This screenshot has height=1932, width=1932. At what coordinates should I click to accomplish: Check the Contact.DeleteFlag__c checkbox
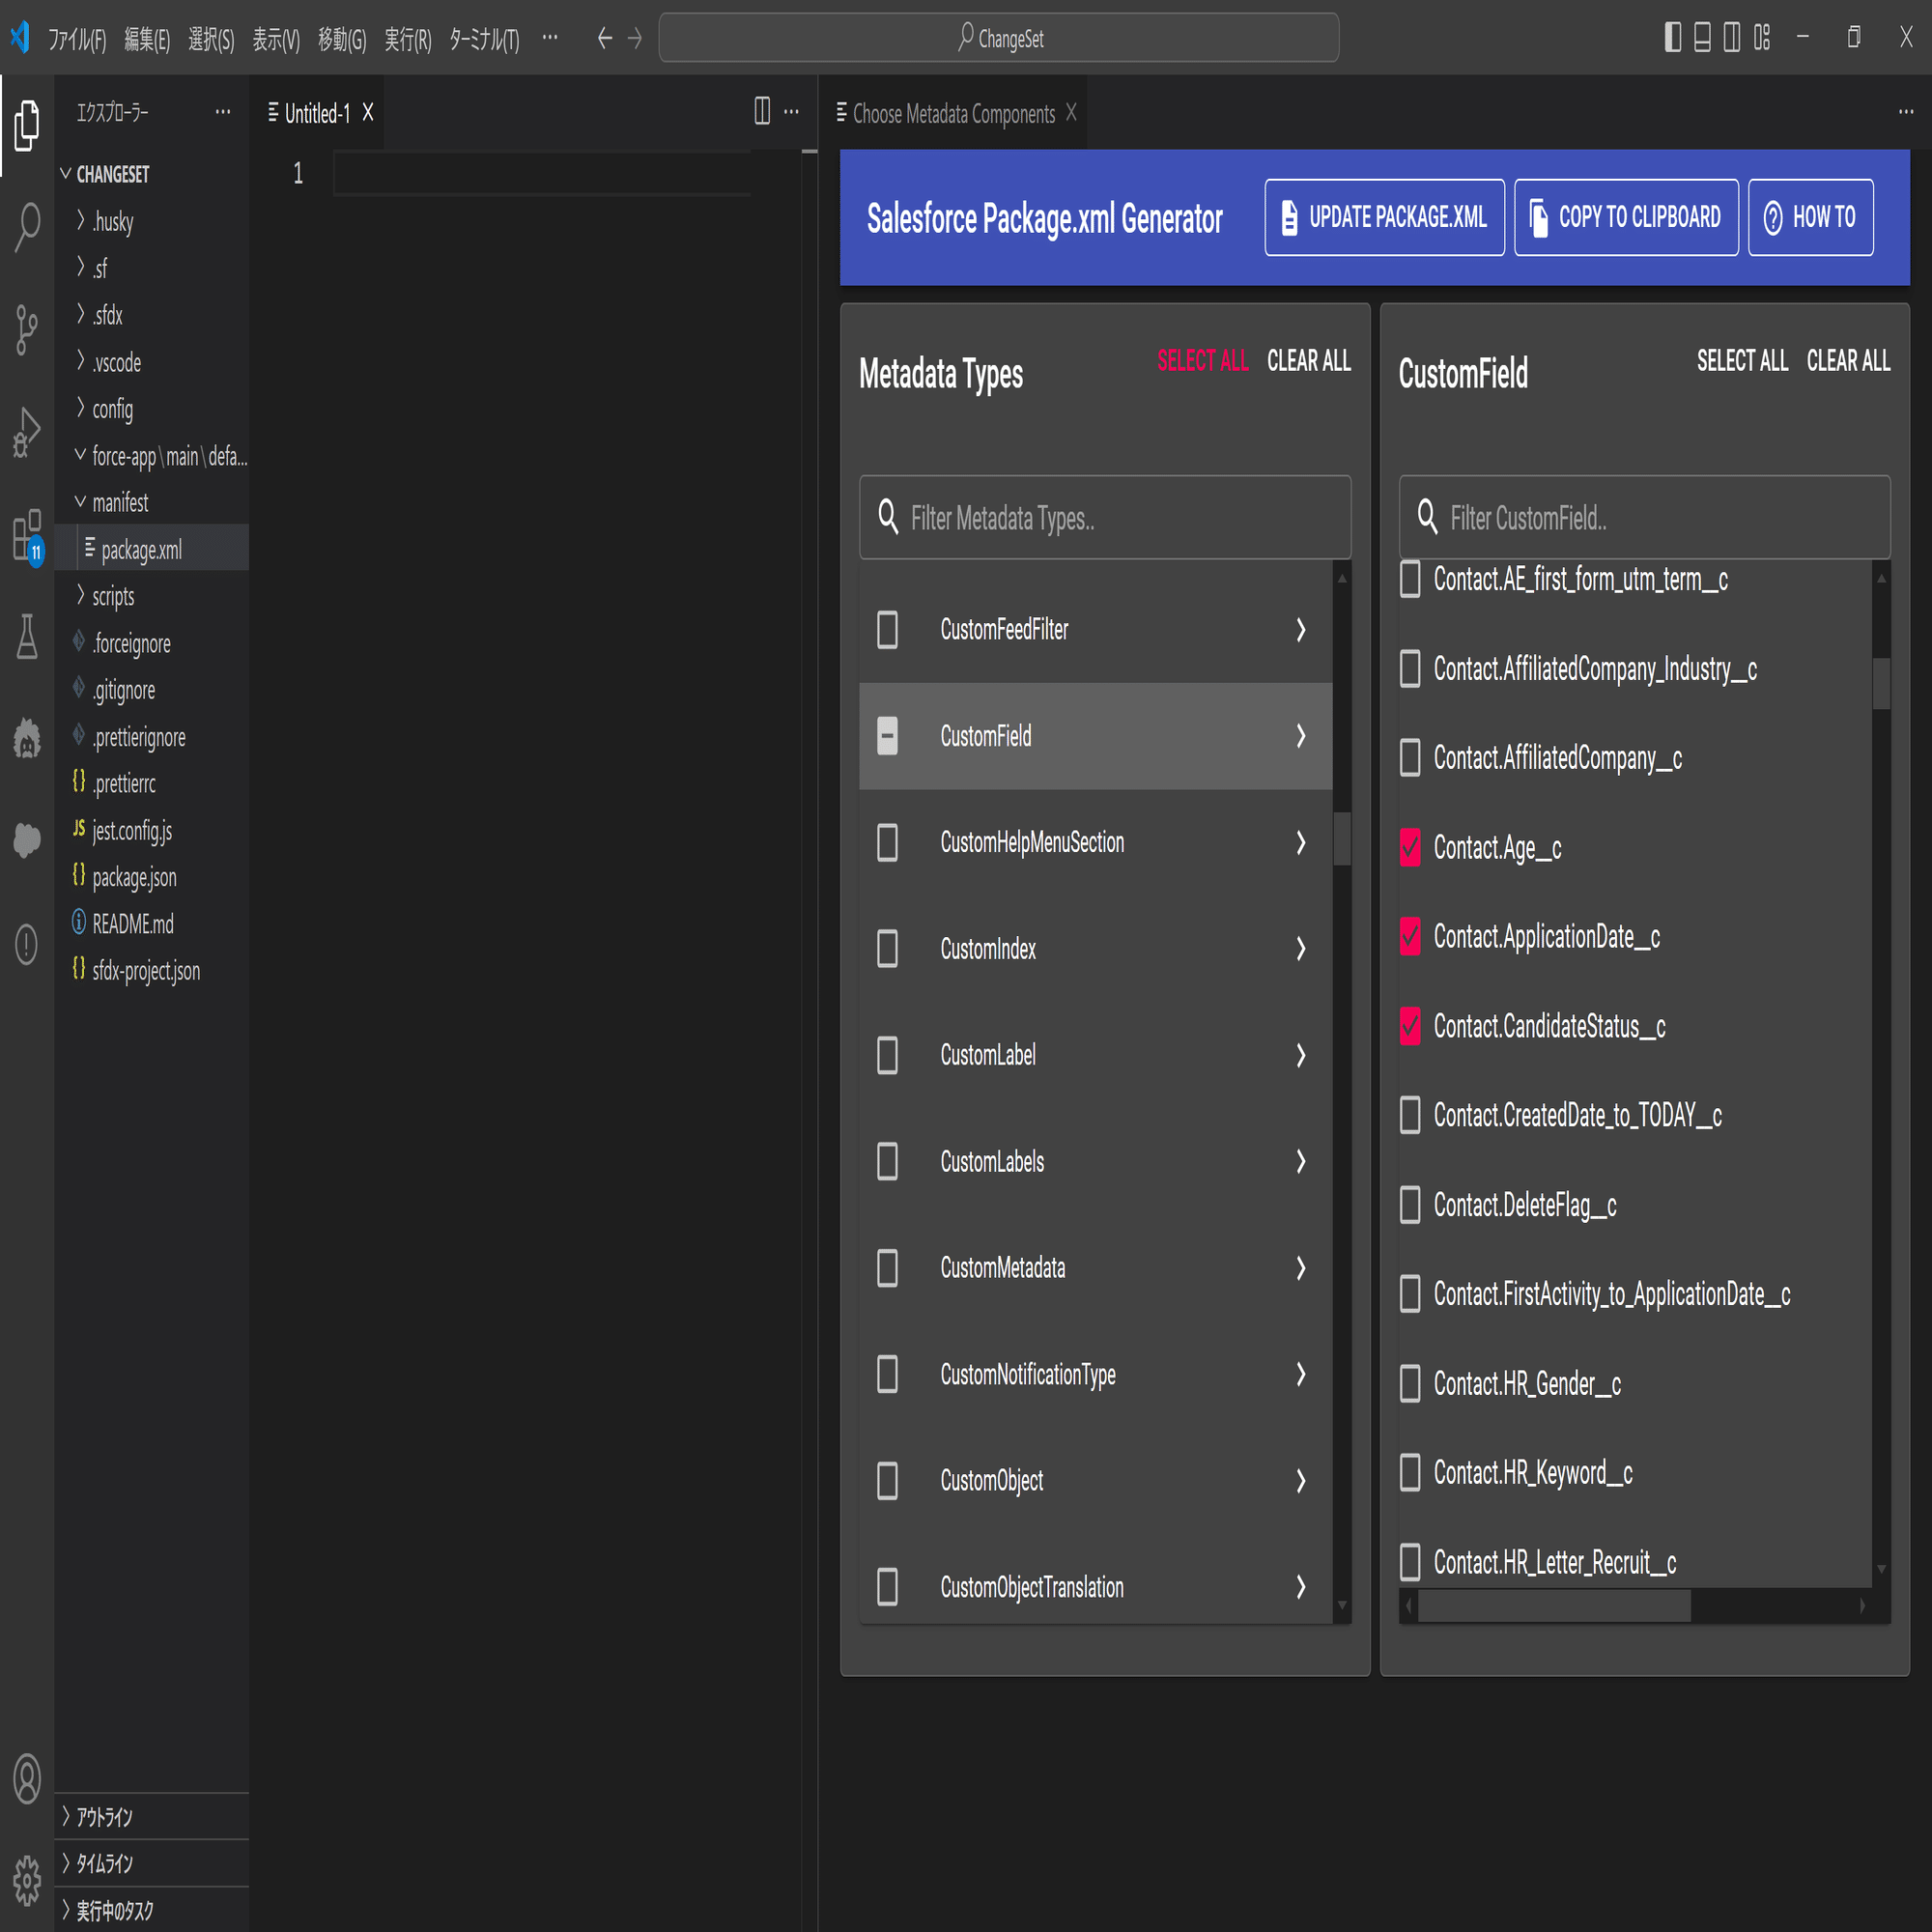click(x=1410, y=1205)
